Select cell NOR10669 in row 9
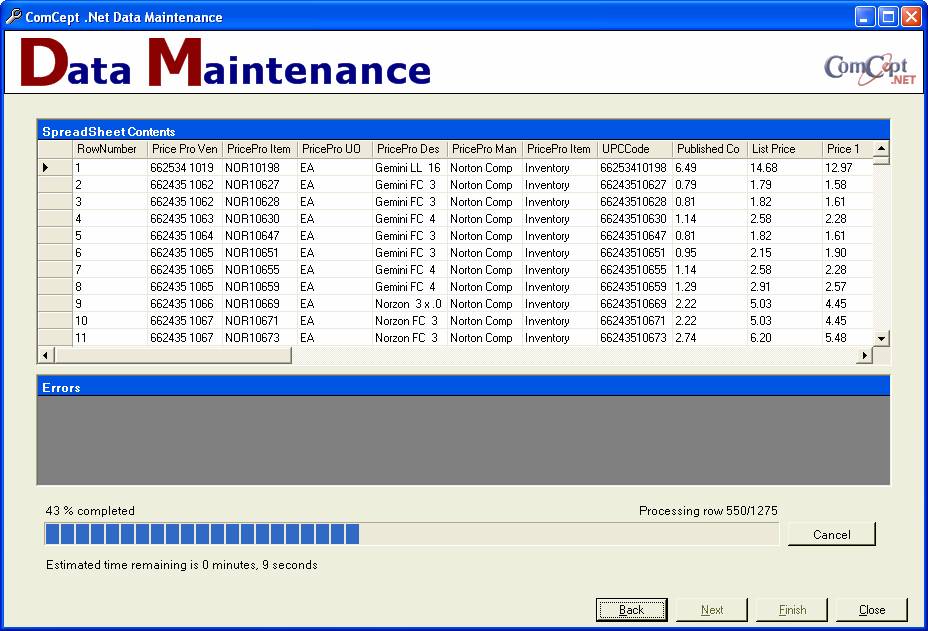The width and height of the screenshot is (928, 631). [258, 304]
